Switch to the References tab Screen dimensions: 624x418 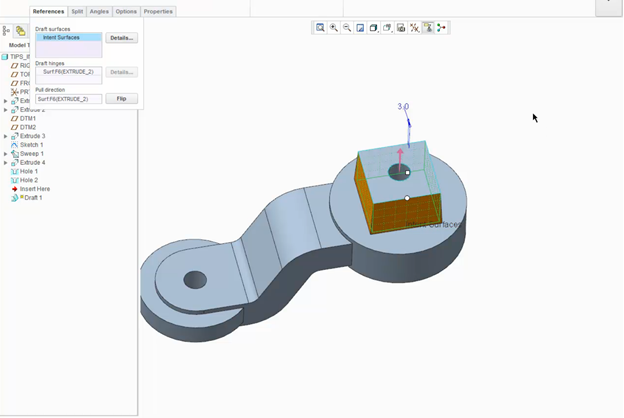click(48, 12)
